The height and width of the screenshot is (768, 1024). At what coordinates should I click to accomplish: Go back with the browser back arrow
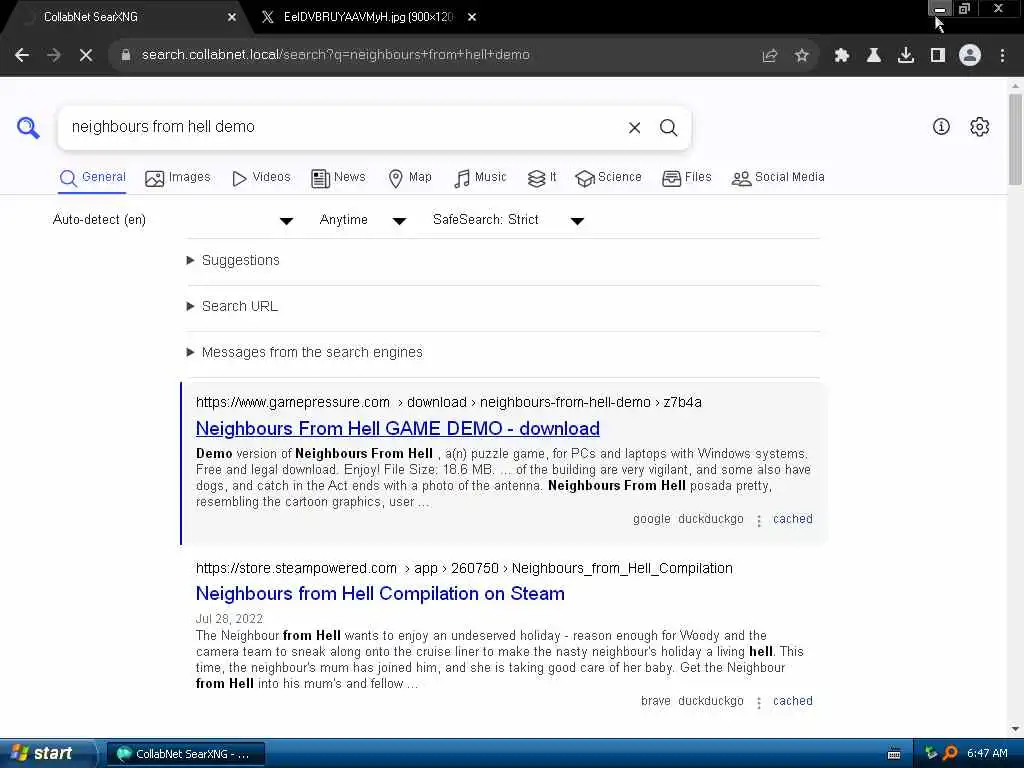pos(22,55)
